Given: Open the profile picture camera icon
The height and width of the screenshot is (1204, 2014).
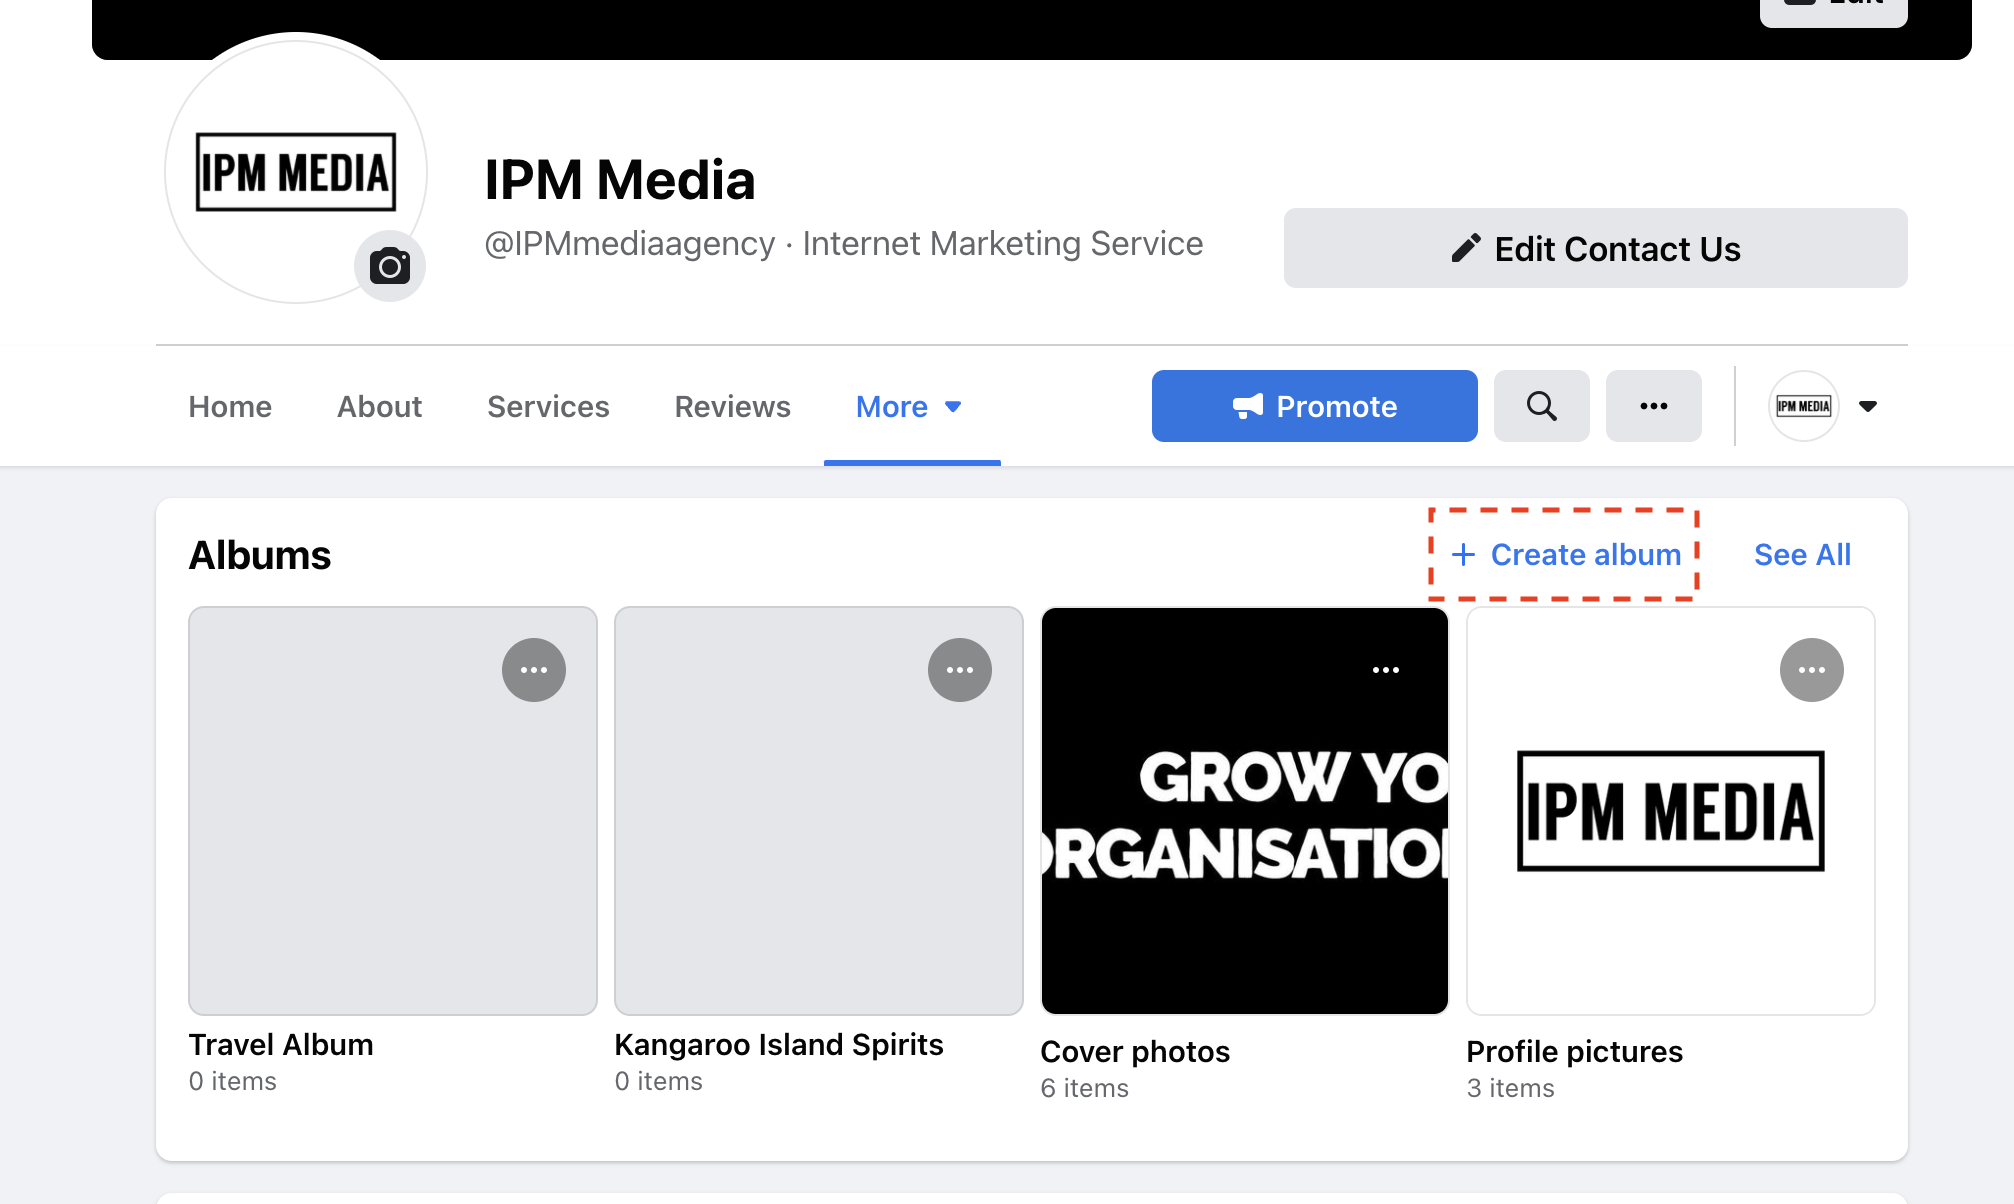Looking at the screenshot, I should pyautogui.click(x=390, y=265).
